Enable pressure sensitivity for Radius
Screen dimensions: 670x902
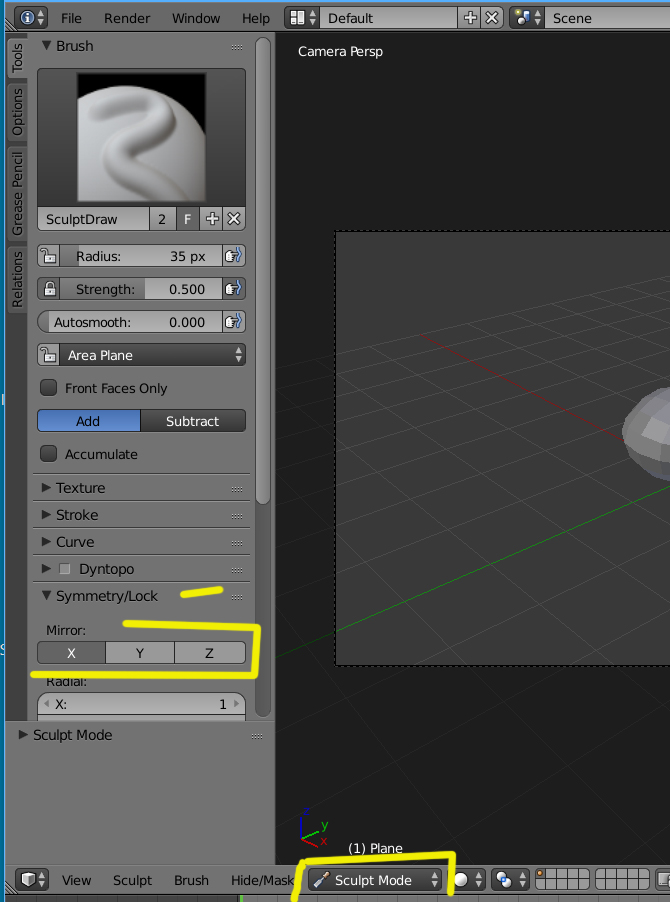click(233, 256)
